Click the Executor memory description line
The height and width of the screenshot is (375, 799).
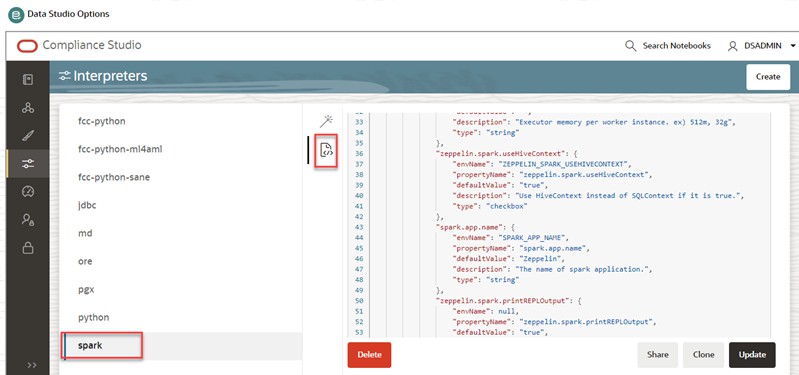point(594,122)
